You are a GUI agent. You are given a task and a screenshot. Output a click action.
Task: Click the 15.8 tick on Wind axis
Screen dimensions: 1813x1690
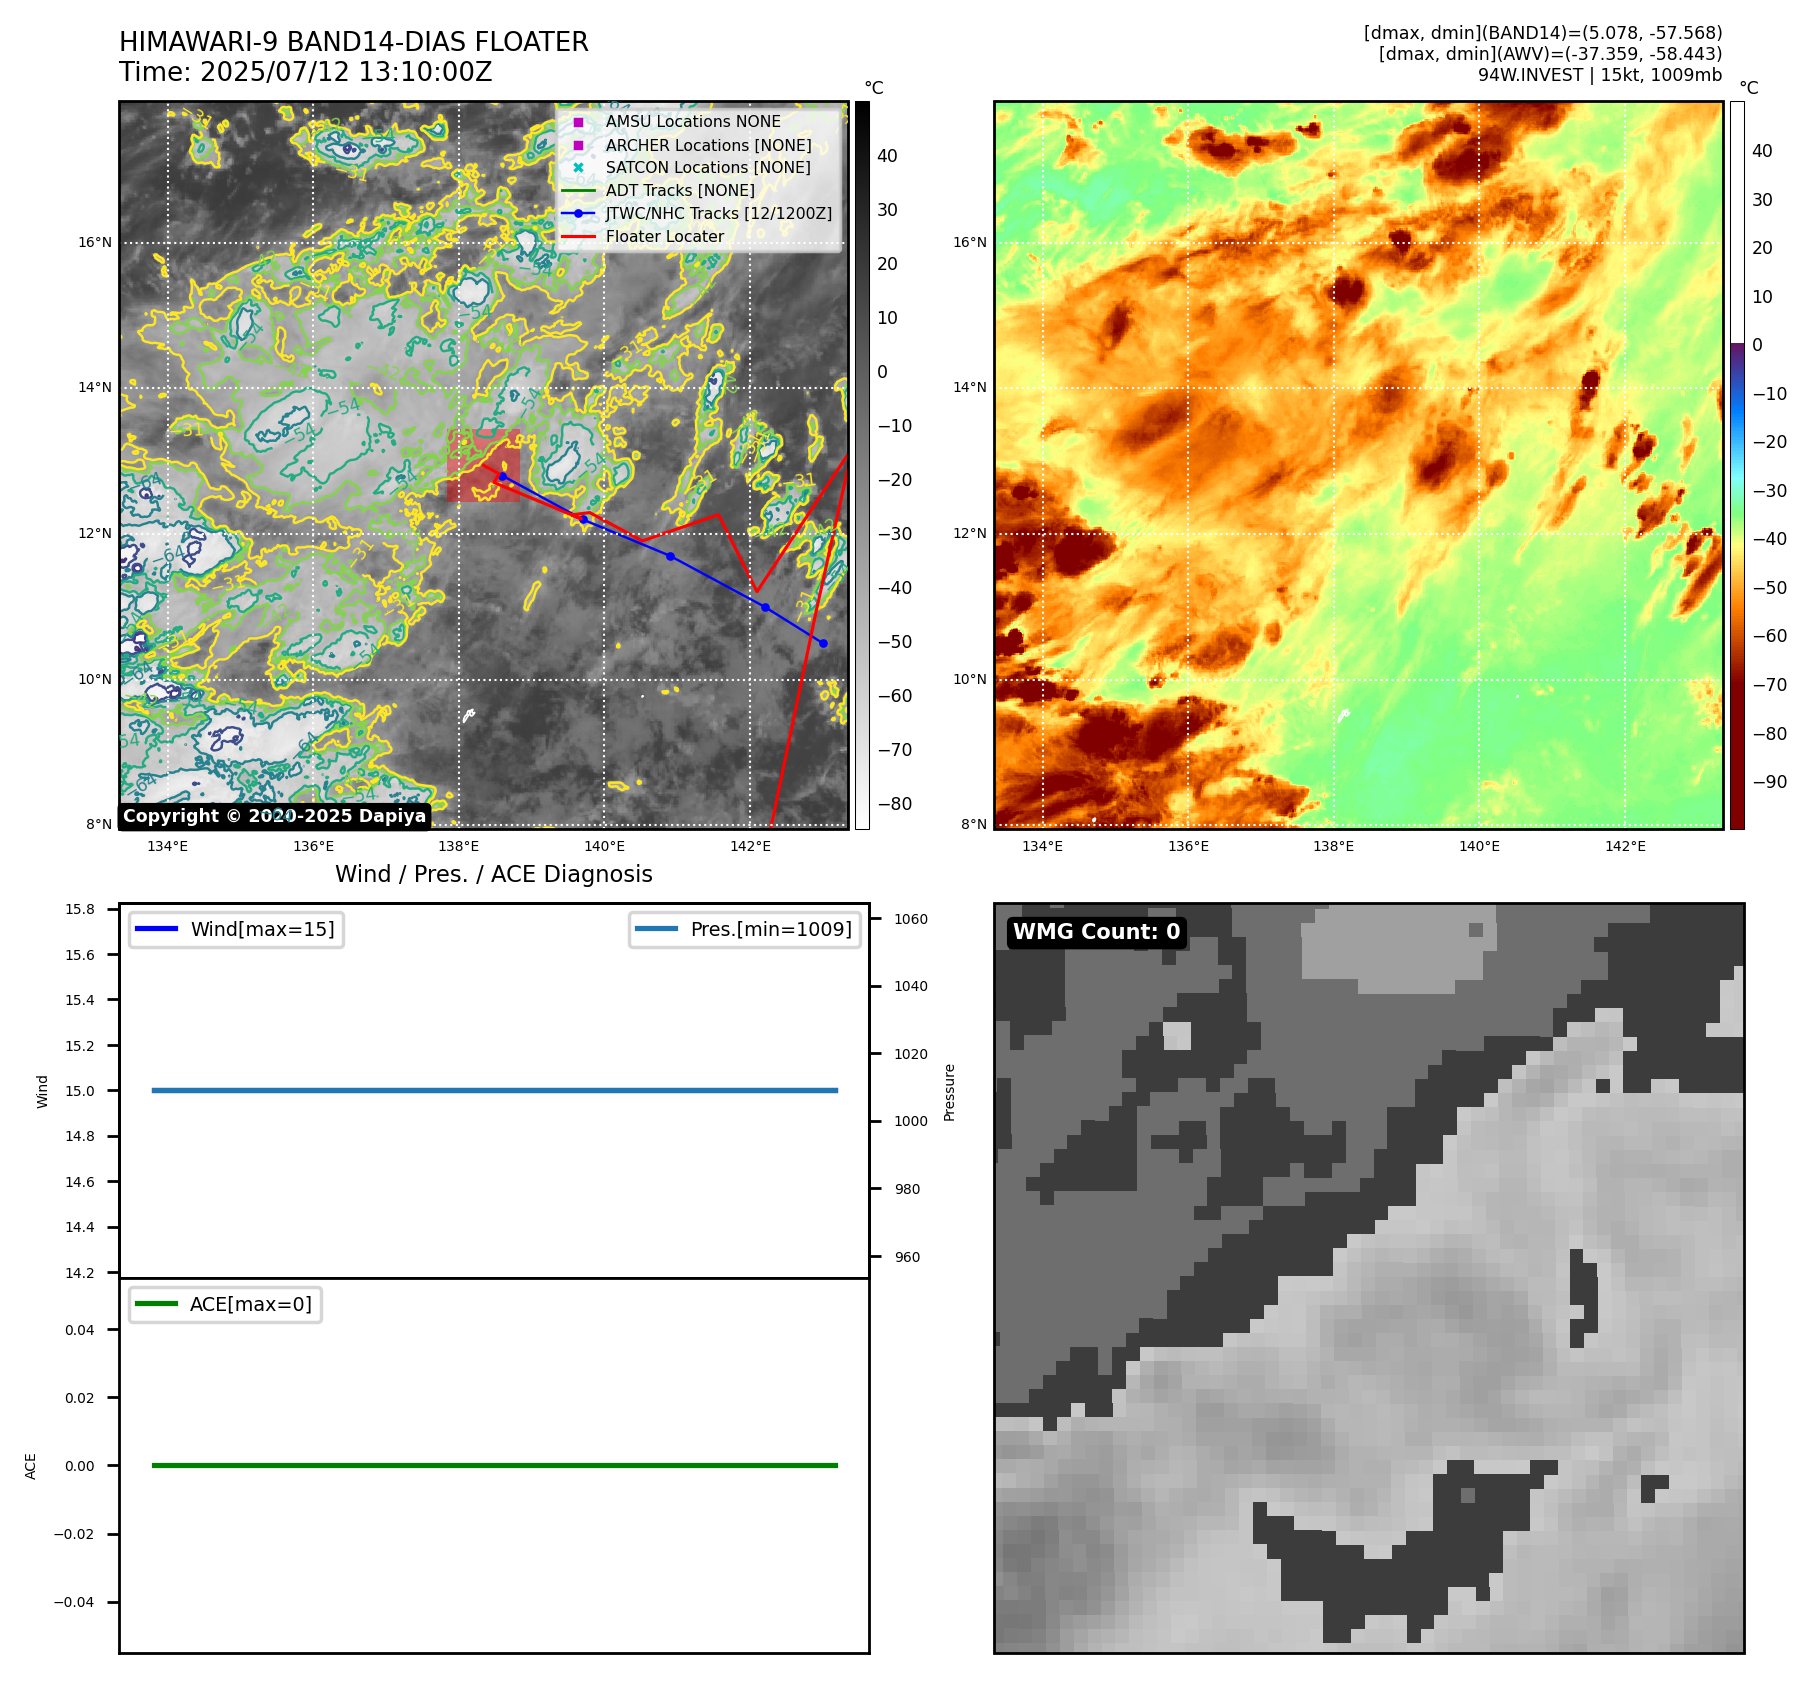(80, 909)
